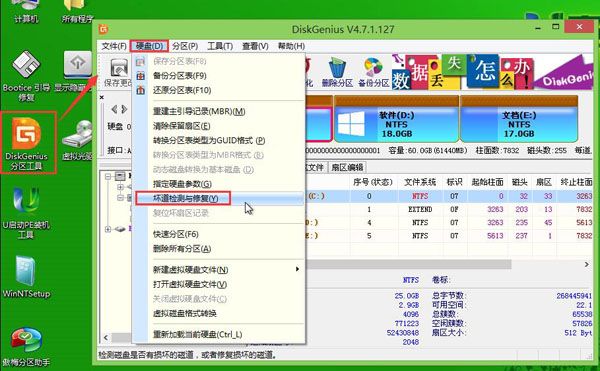This screenshot has height=371, width=600.
Task: Select partition row with 序号 5
Action: coord(449,236)
